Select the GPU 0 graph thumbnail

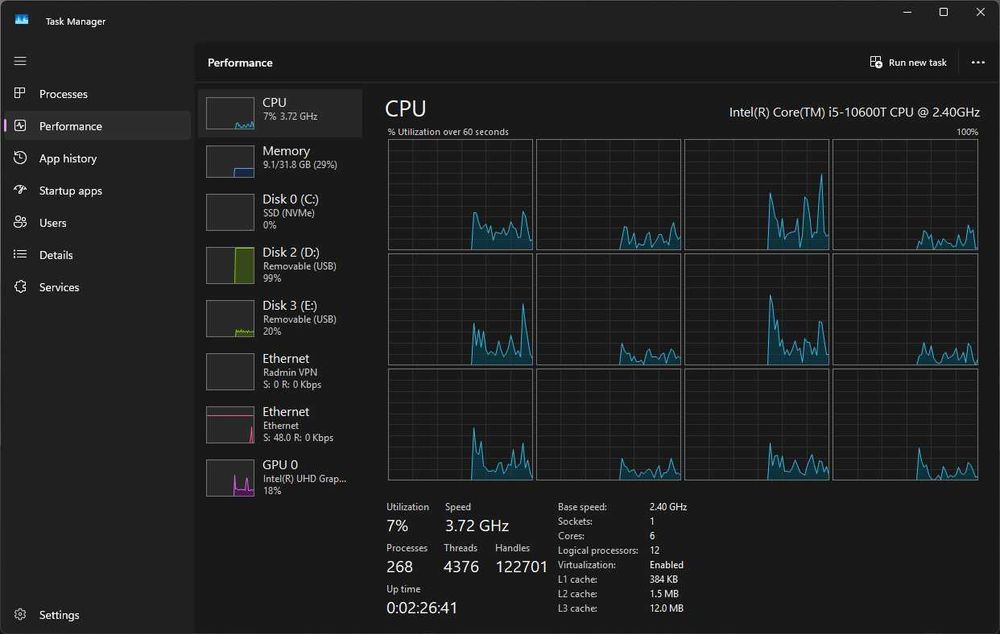pos(230,478)
